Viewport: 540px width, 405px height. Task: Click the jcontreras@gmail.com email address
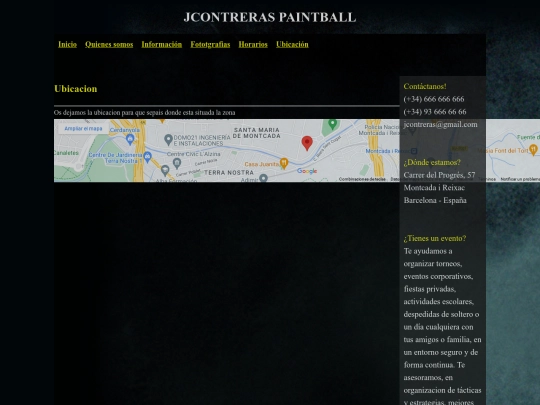point(440,124)
